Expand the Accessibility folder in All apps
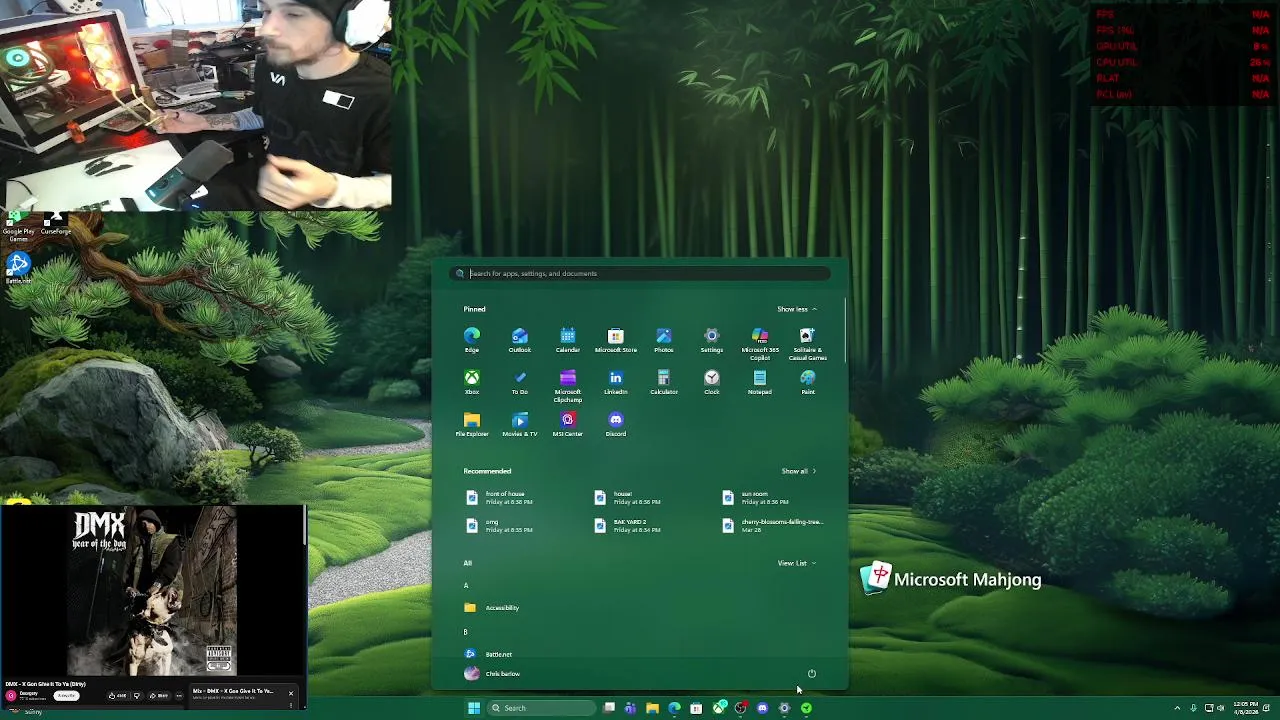 tap(492, 608)
